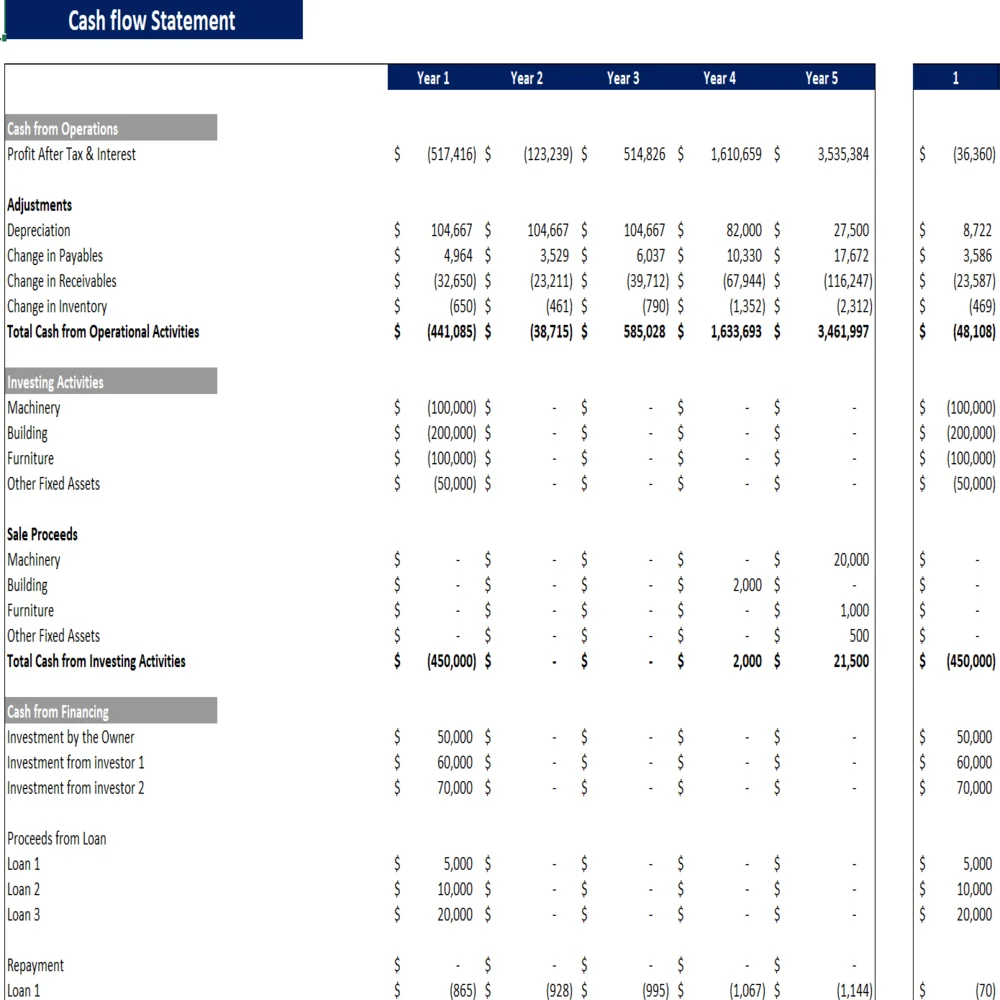Screen dimensions: 1000x1000
Task: Click the Cash from Operations section header
Action: click(62, 128)
